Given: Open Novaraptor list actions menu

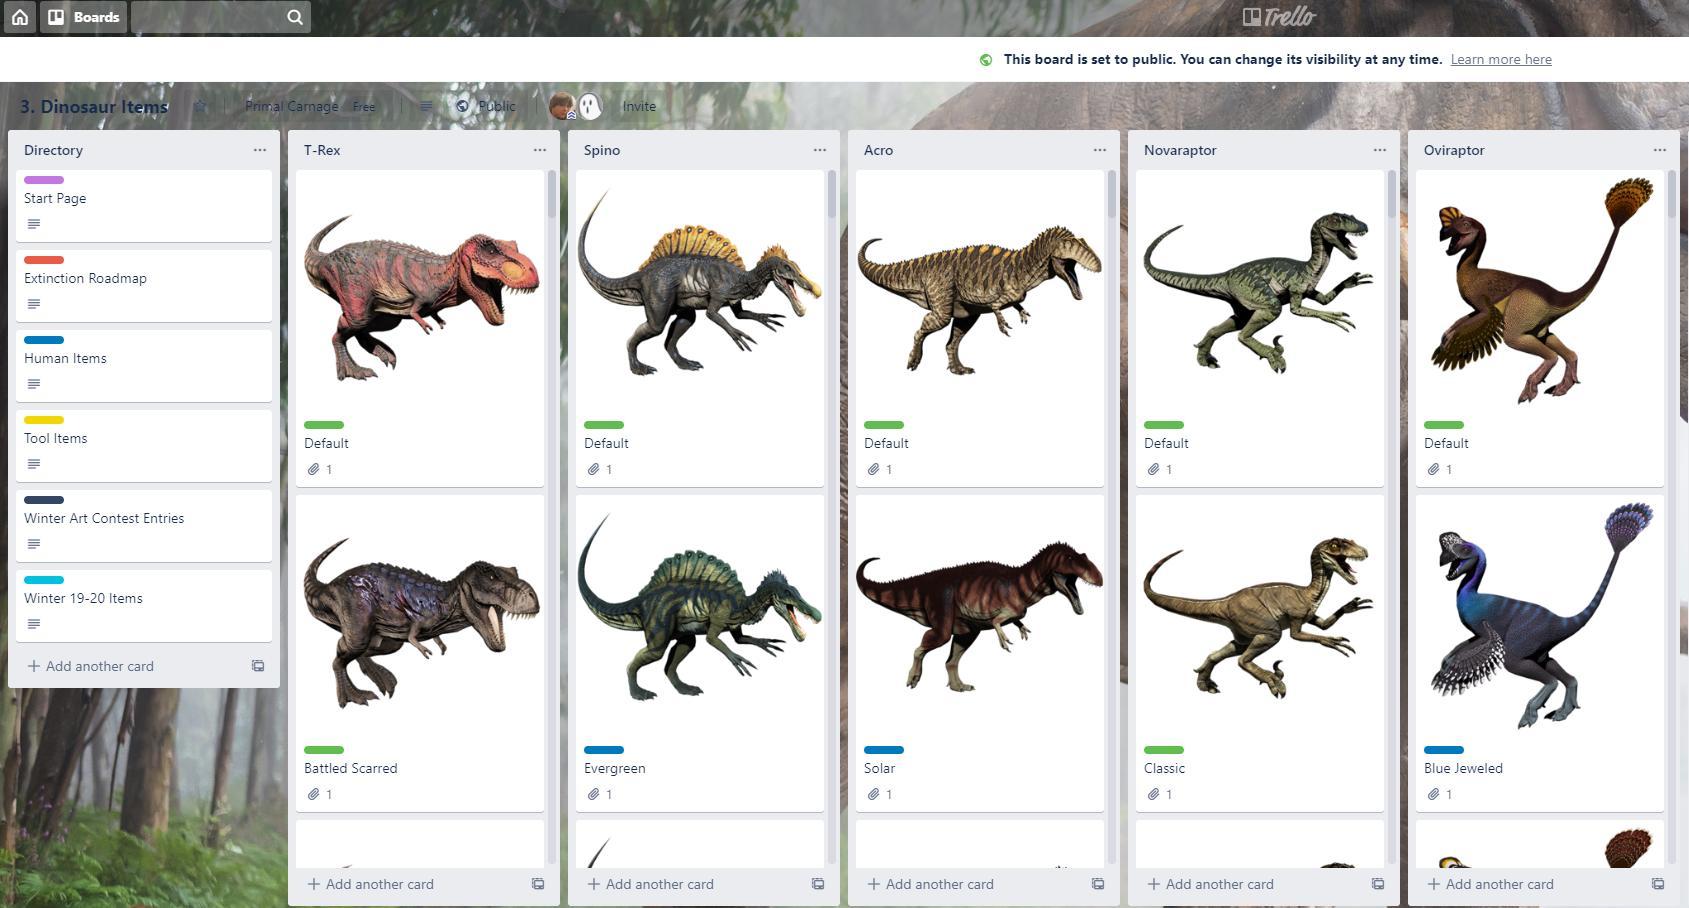Looking at the screenshot, I should click(1380, 150).
